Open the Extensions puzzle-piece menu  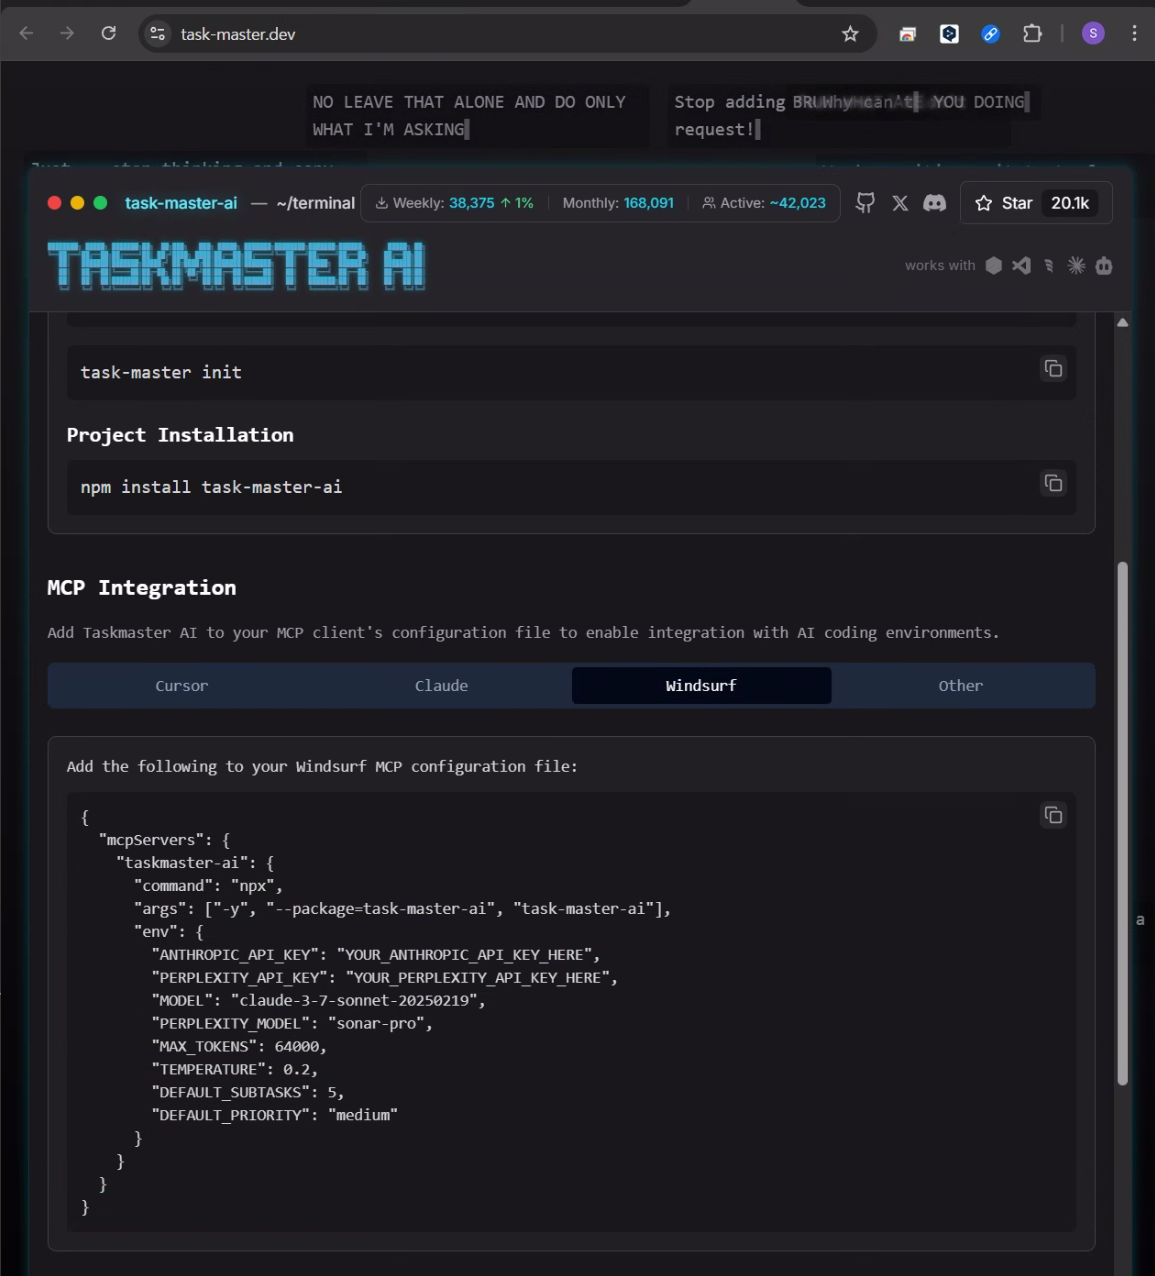pyautogui.click(x=1032, y=34)
